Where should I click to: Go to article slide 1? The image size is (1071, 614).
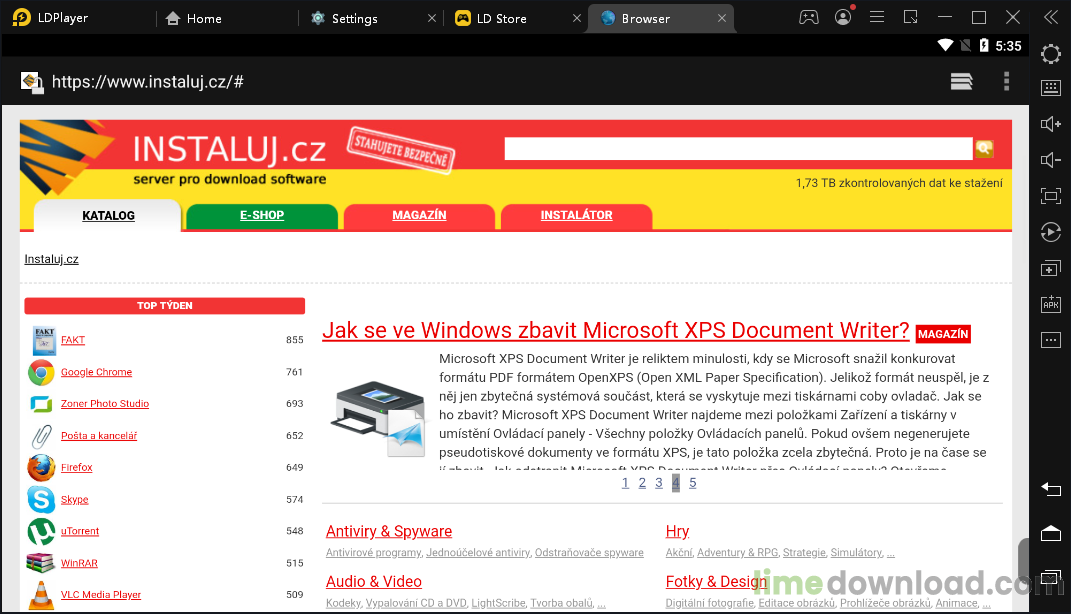(x=625, y=483)
